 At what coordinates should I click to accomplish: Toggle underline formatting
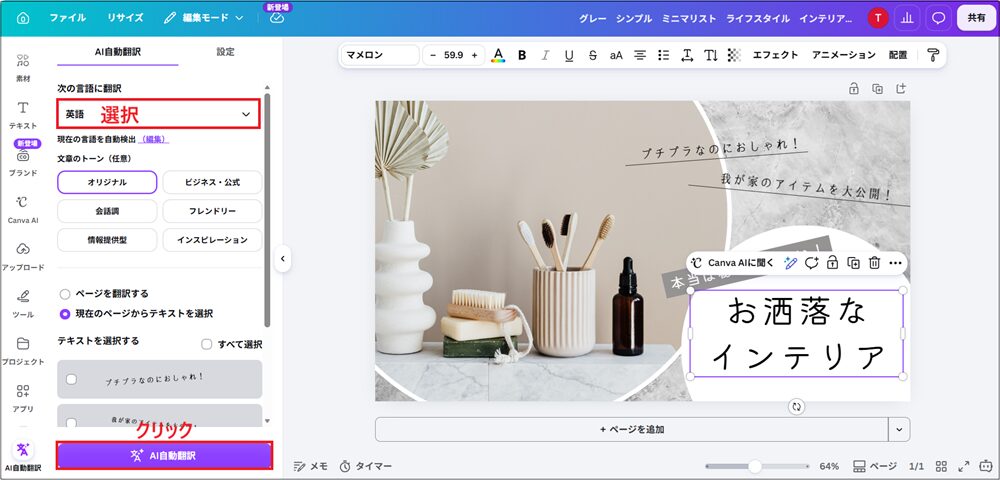click(x=569, y=55)
